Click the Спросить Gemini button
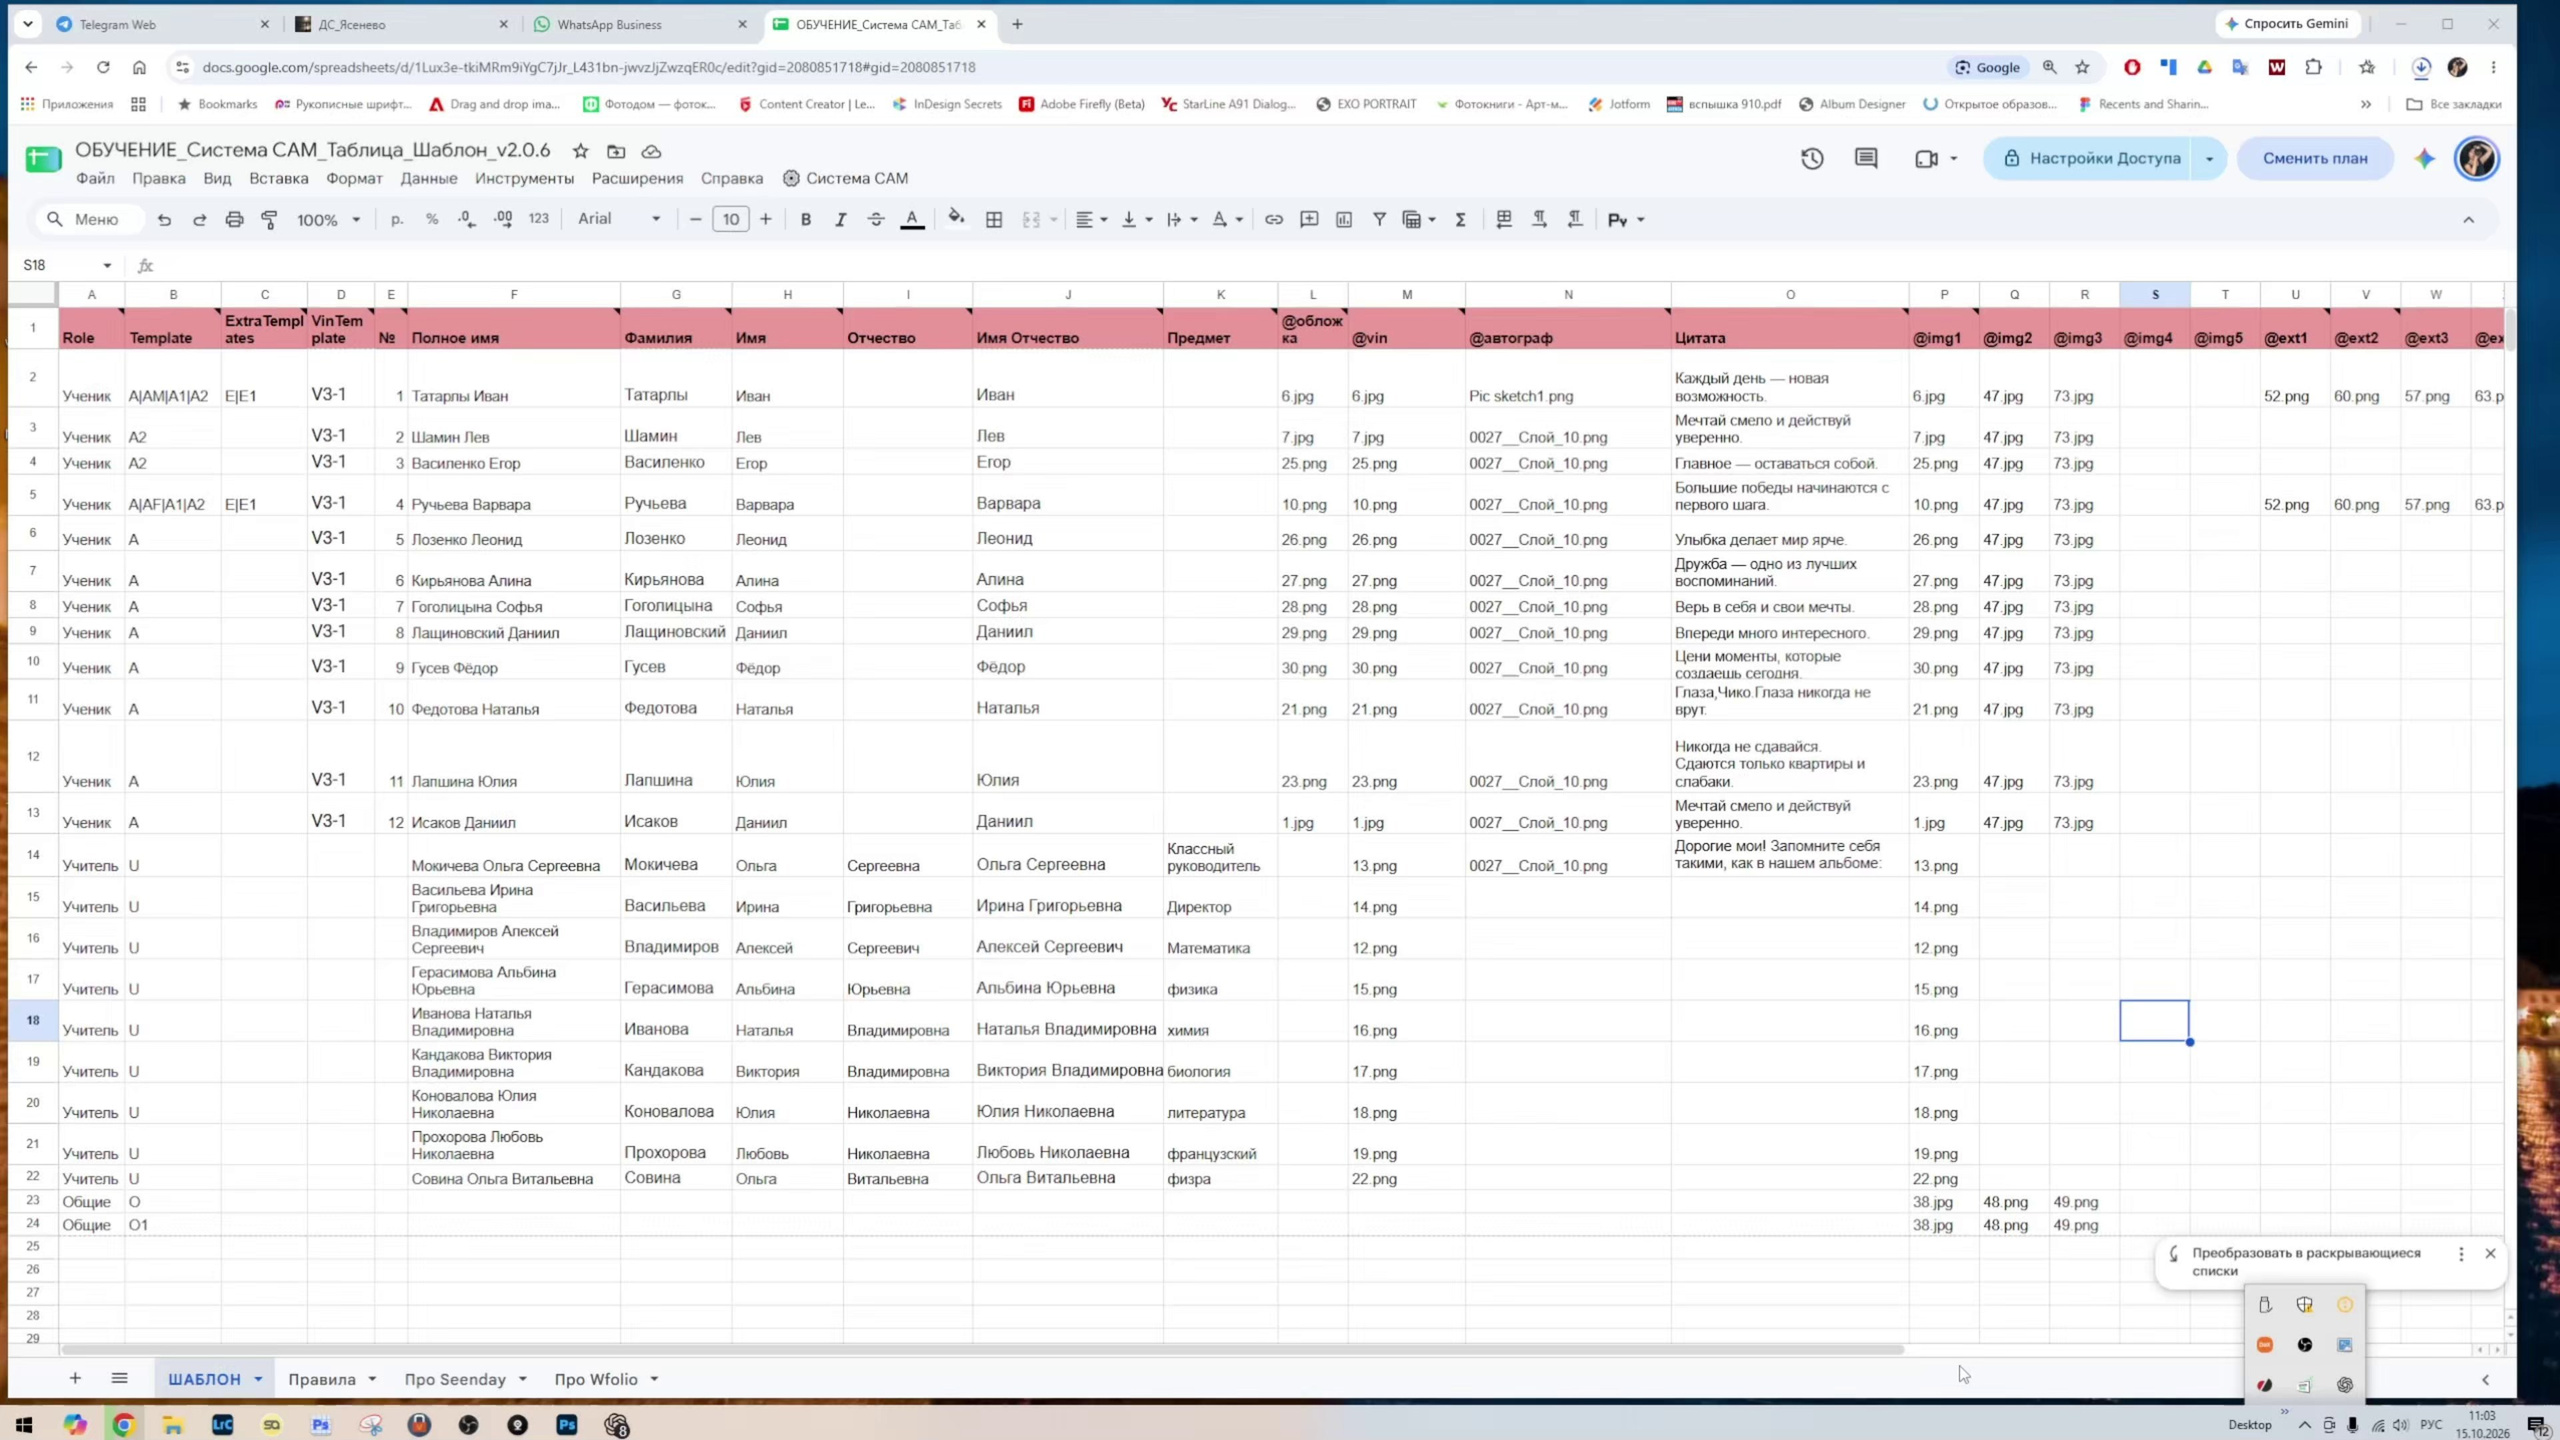Screen dimensions: 2560x1440 2286,24
